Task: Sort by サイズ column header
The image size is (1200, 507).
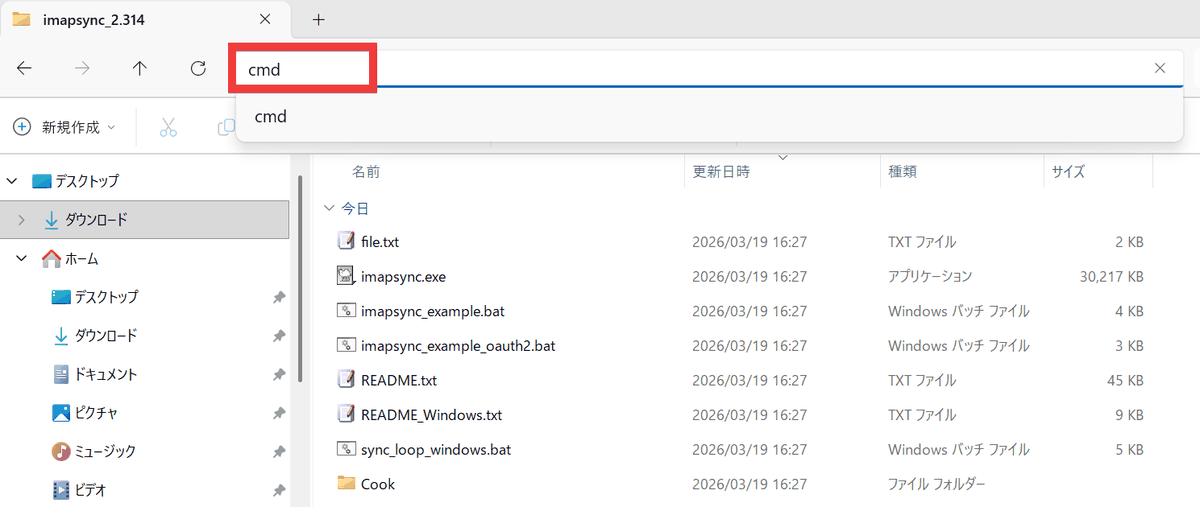Action: coord(1068,172)
